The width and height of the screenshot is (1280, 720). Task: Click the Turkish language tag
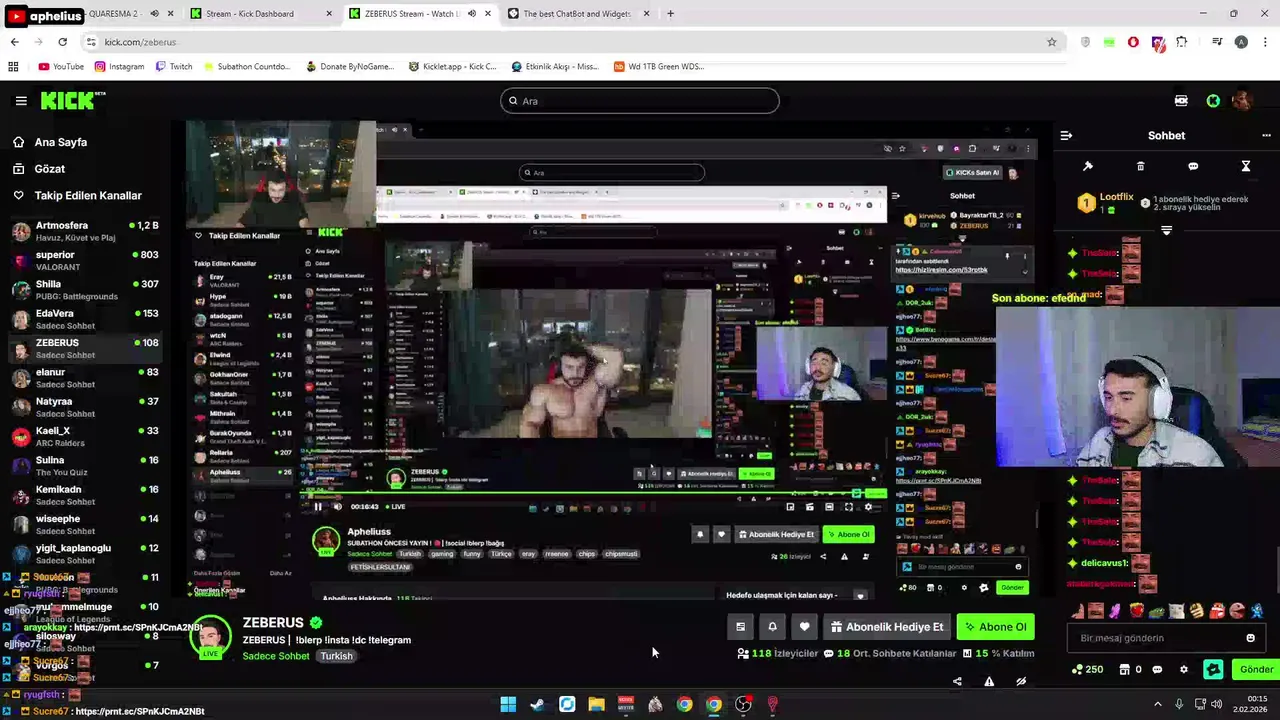[336, 656]
